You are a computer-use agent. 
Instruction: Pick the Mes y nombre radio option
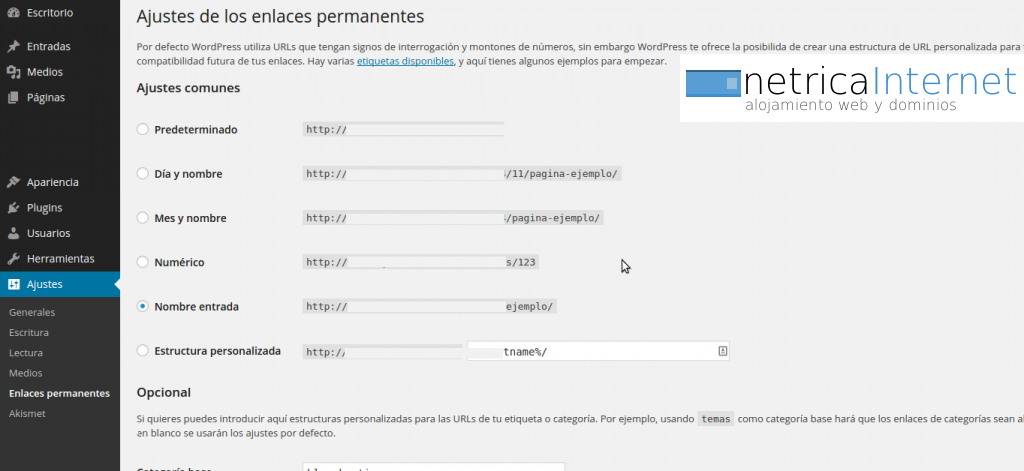pos(143,218)
